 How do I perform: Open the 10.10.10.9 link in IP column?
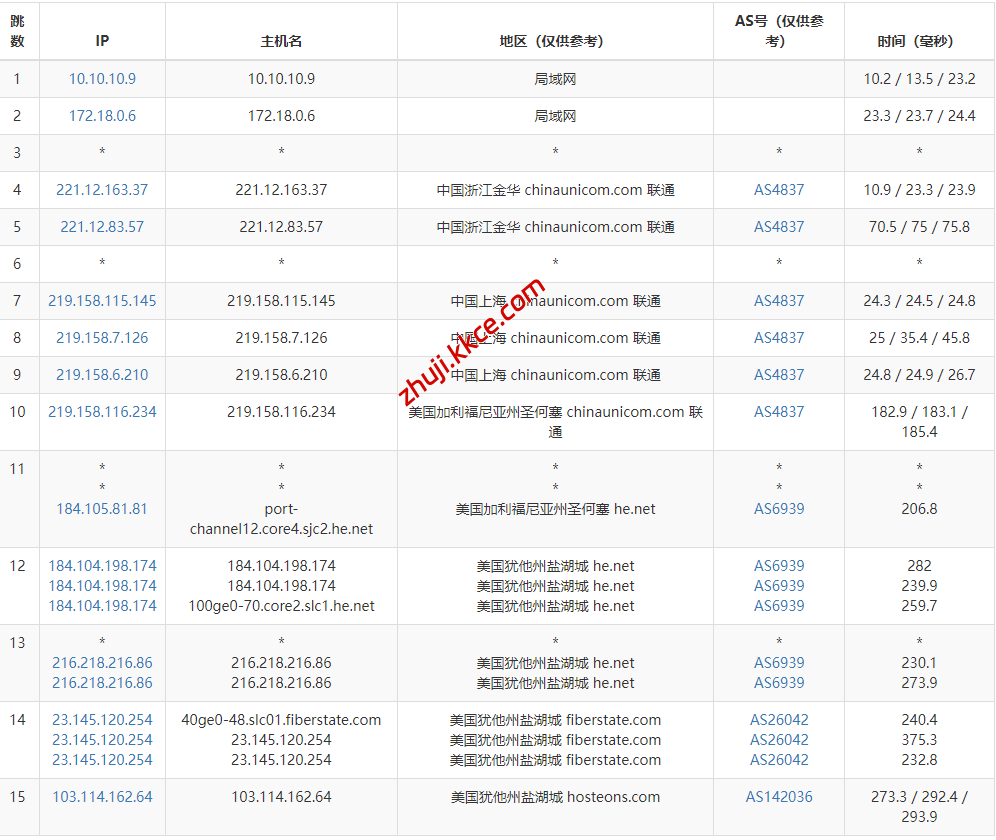click(x=102, y=79)
